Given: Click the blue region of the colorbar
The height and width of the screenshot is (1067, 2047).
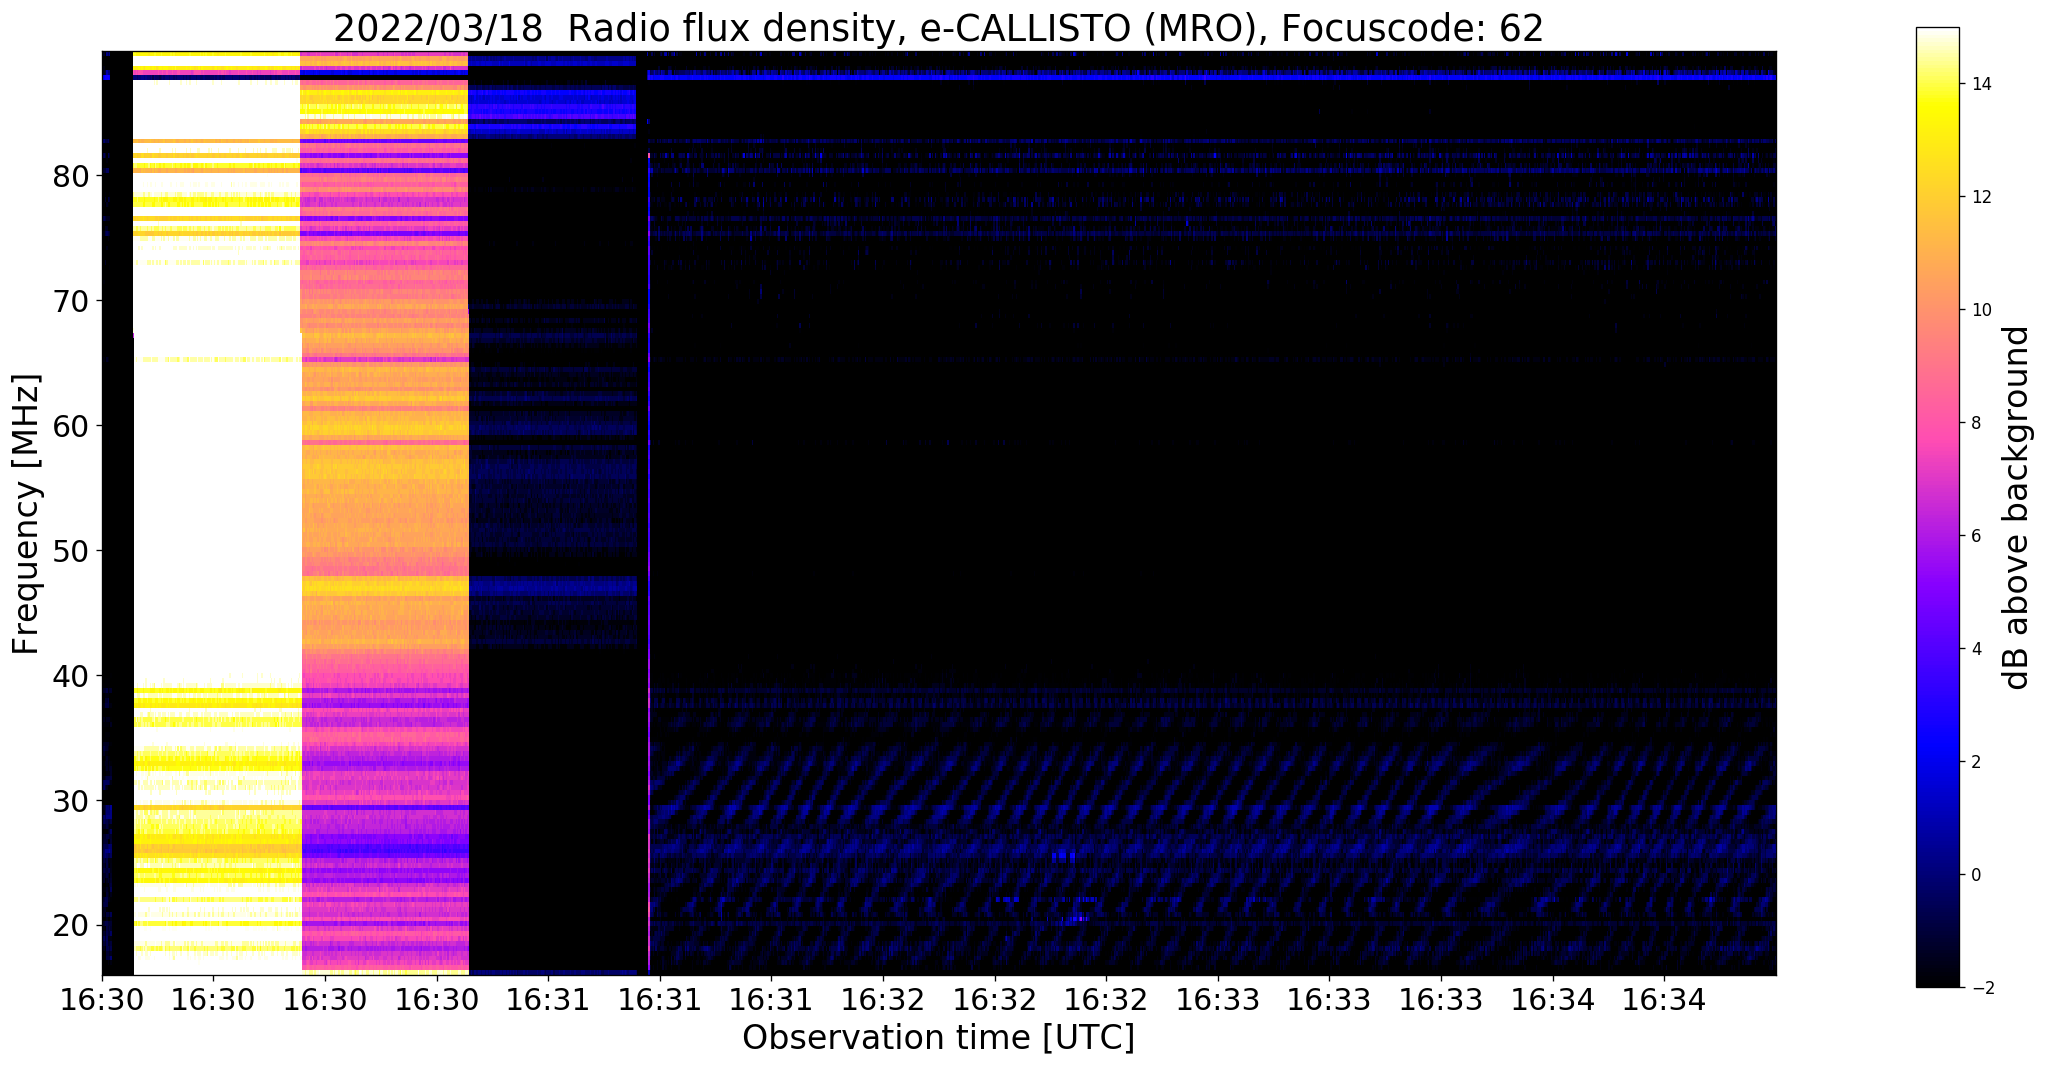Looking at the screenshot, I should tap(1937, 740).
